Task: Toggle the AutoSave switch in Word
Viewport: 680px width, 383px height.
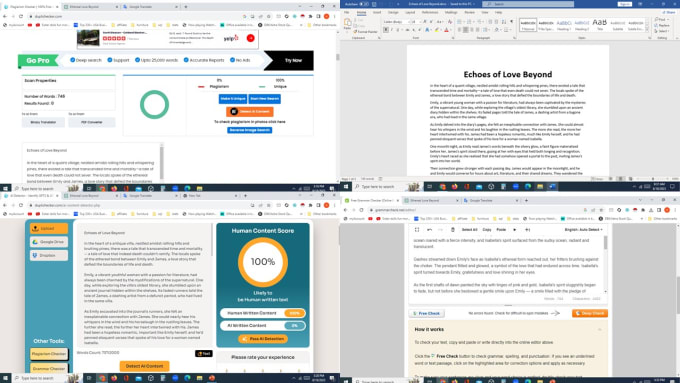Action: coord(363,4)
